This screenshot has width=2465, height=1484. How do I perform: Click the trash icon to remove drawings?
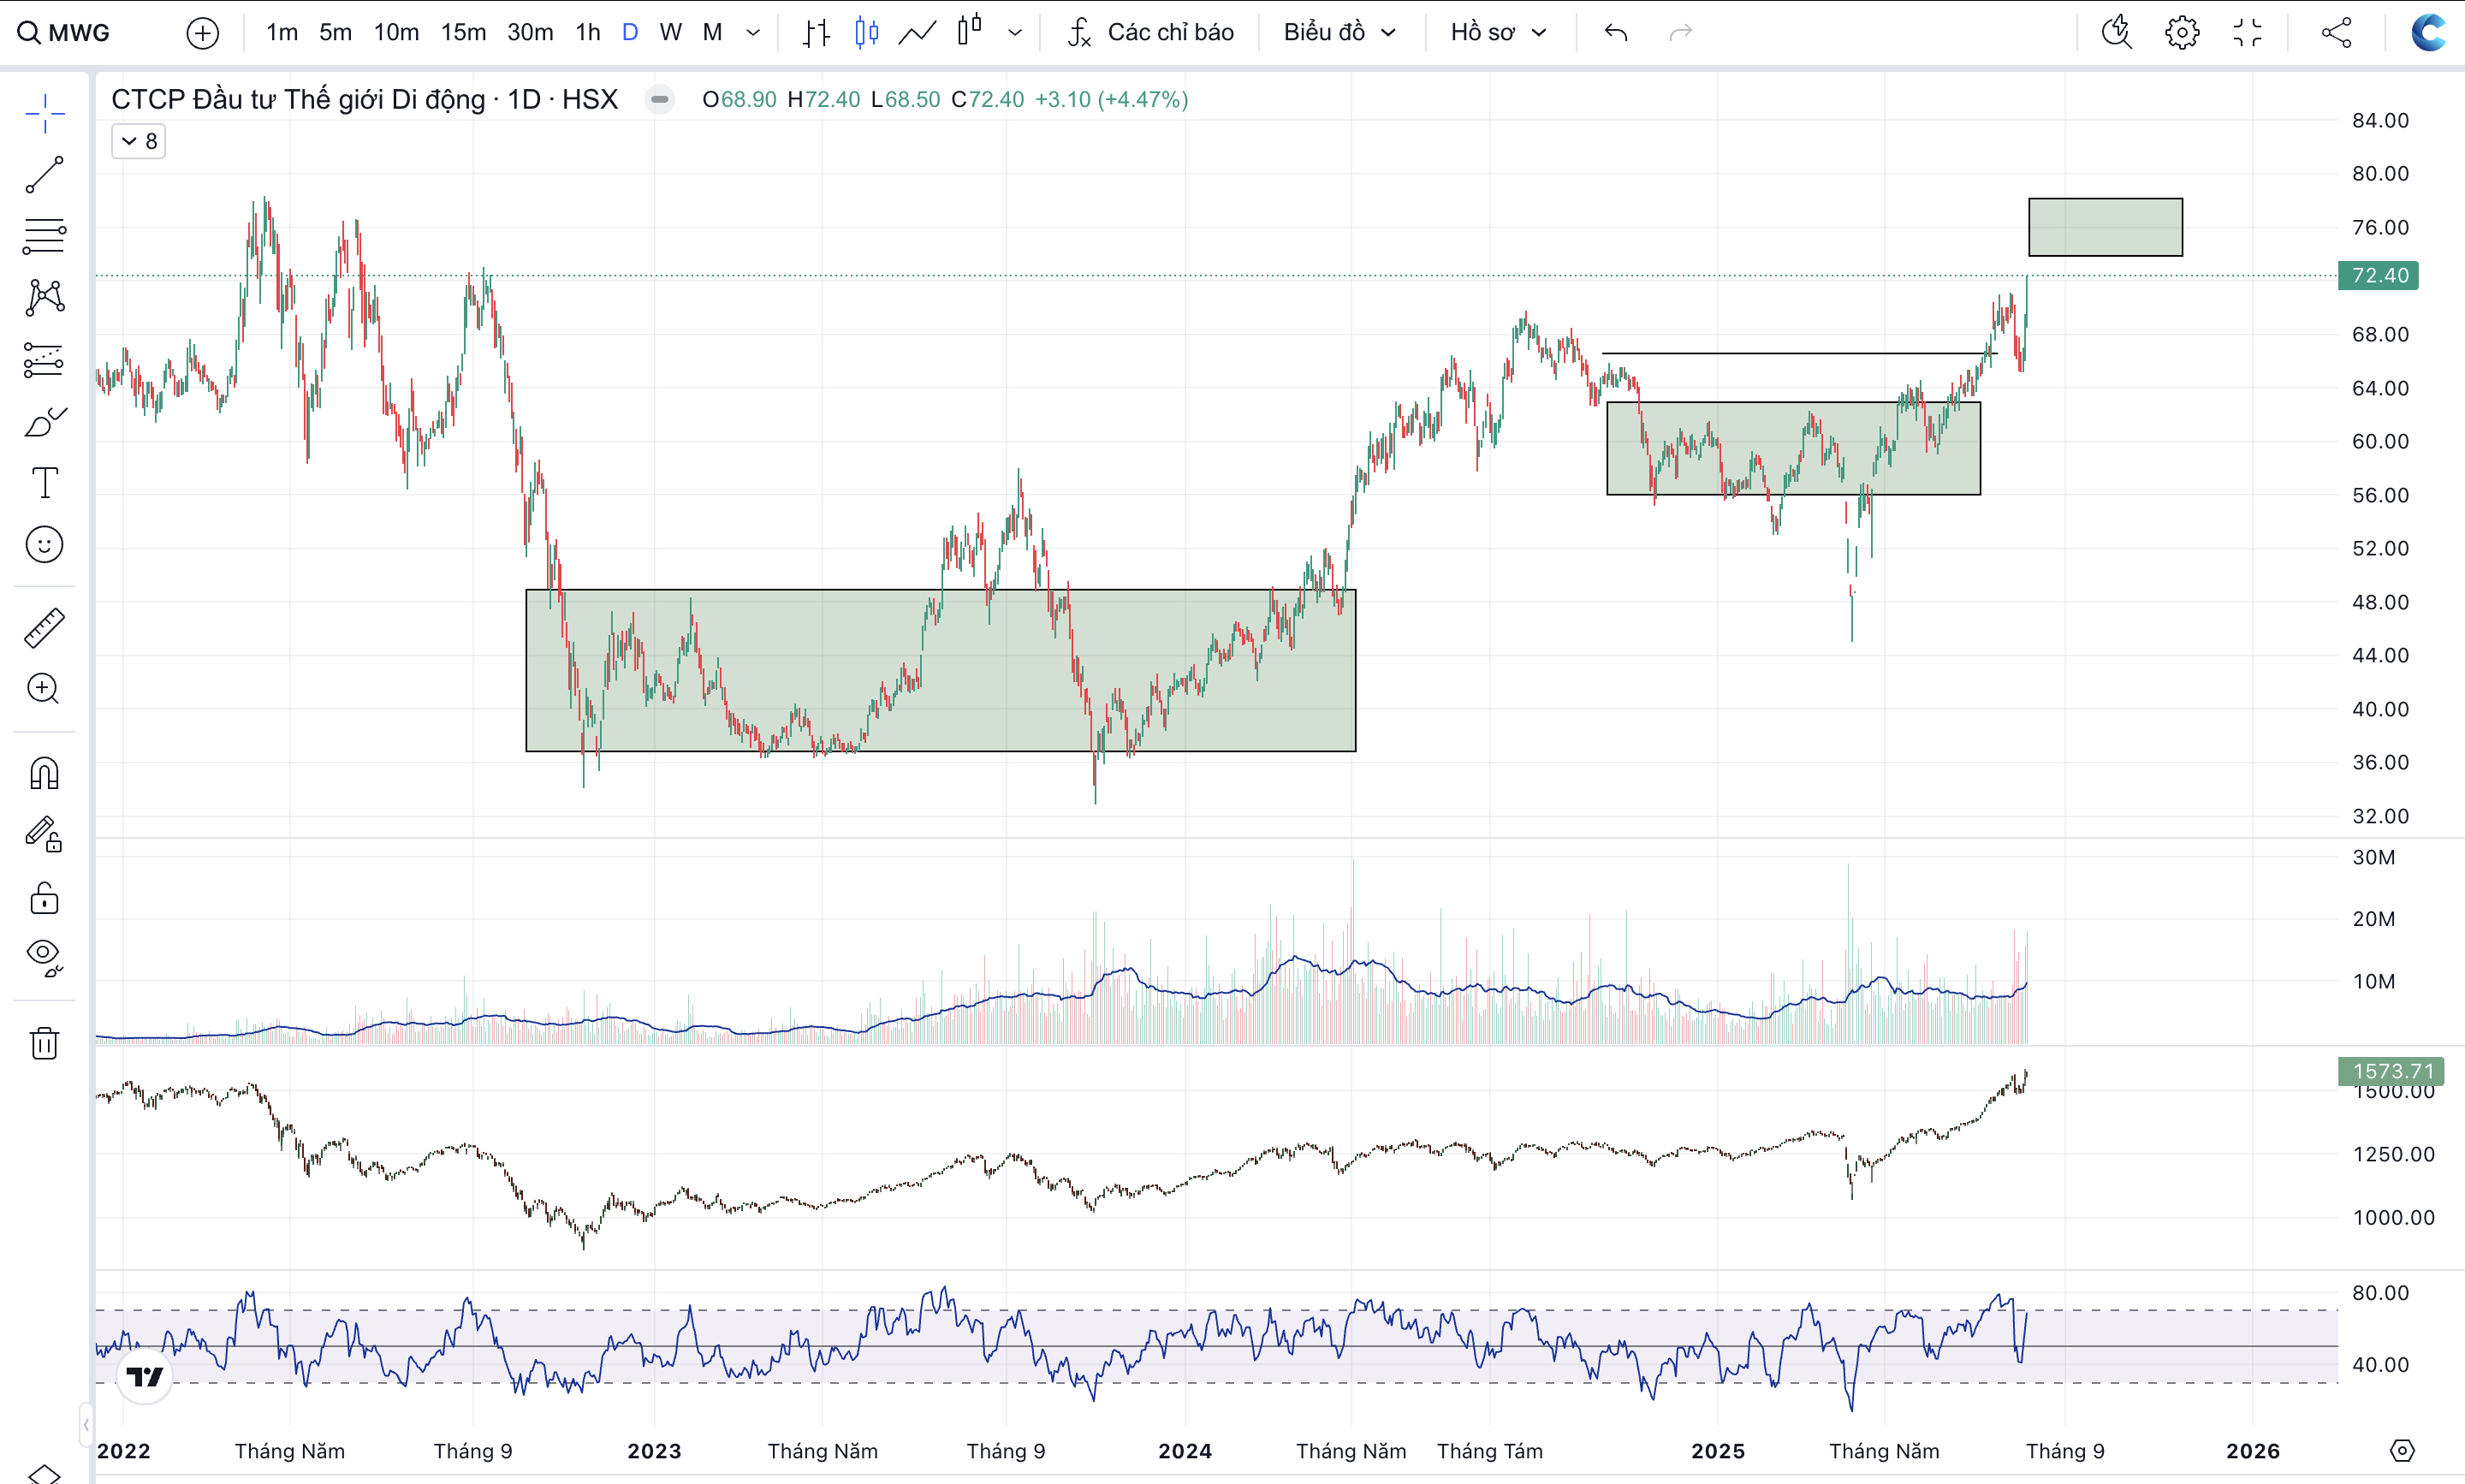coord(44,1043)
